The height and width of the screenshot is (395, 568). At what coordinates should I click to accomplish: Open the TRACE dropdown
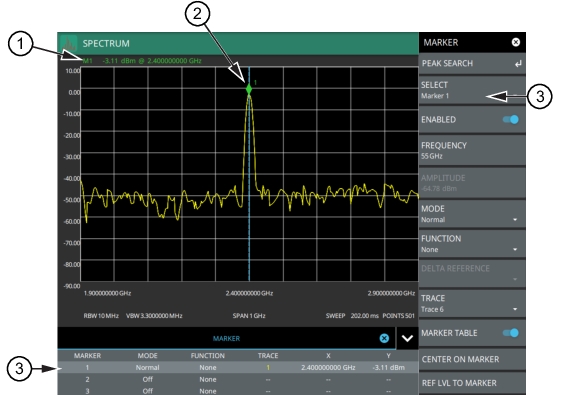coord(472,303)
